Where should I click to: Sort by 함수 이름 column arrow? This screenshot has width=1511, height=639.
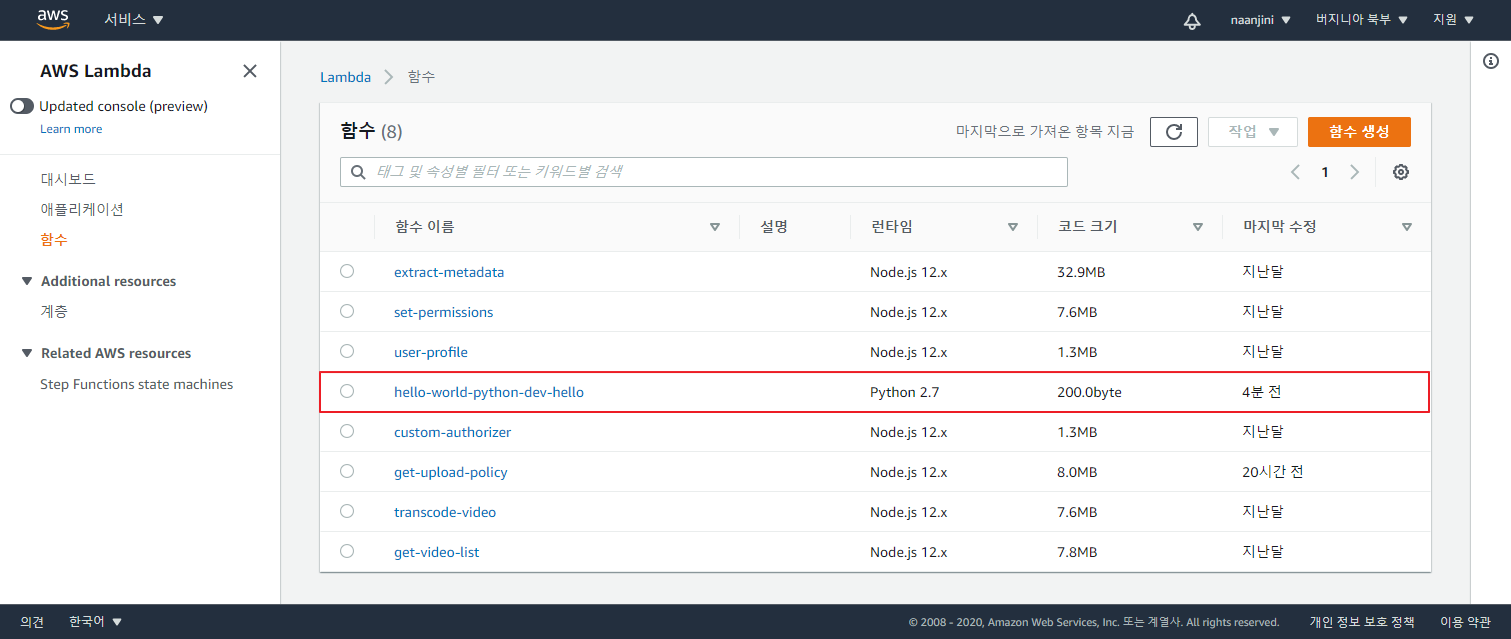pyautogui.click(x=715, y=227)
